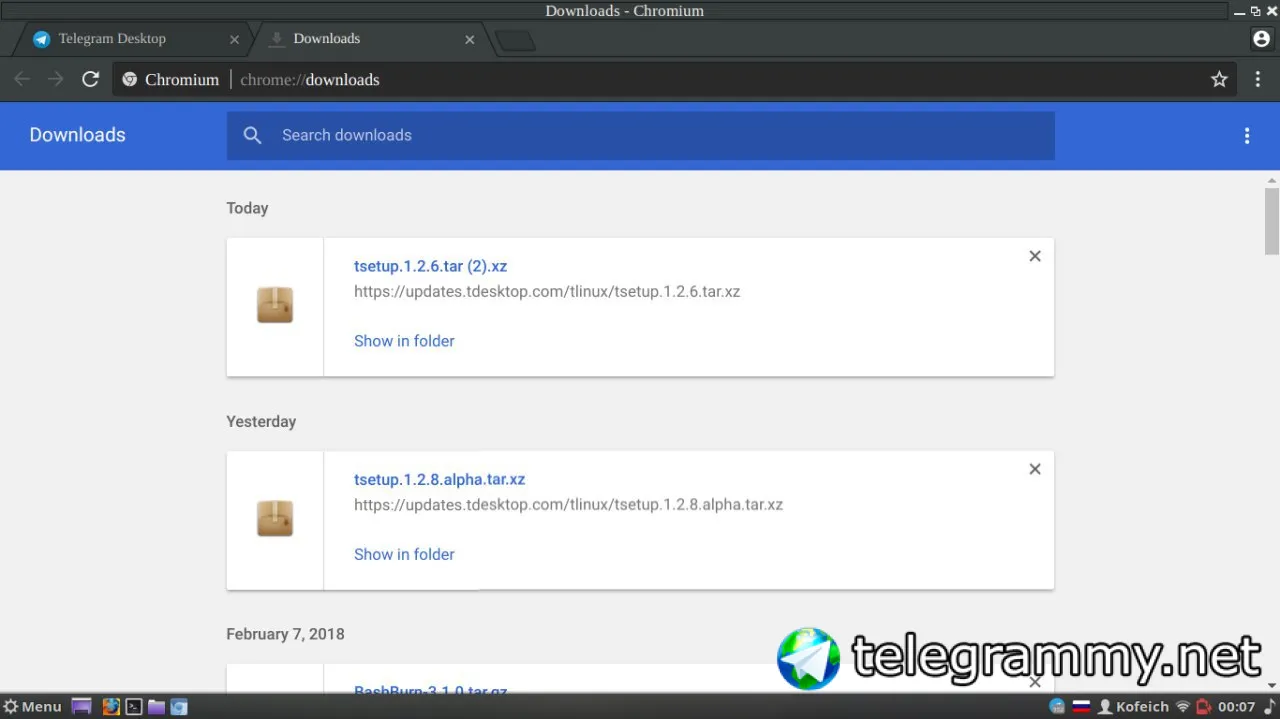
Task: Click the Russian flag keyboard layout indicator
Action: click(x=1081, y=706)
